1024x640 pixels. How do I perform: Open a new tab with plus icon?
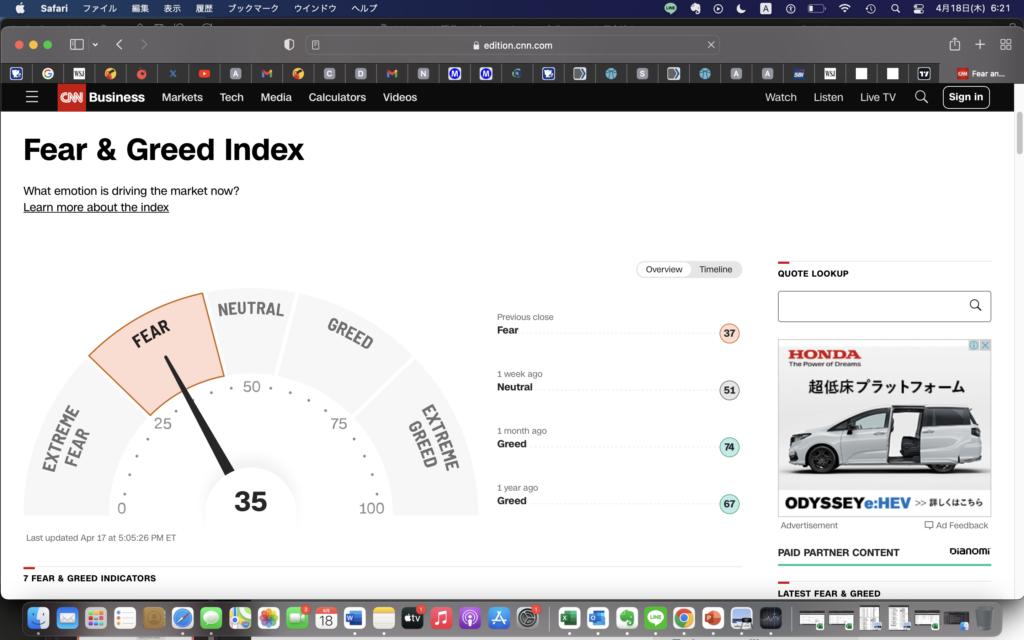[x=980, y=45]
